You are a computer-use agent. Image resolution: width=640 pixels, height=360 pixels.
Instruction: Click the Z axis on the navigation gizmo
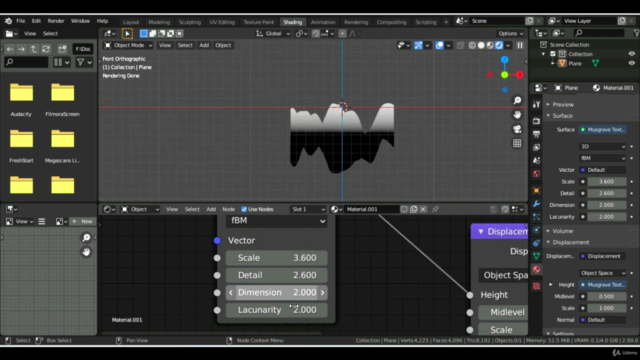pos(504,60)
